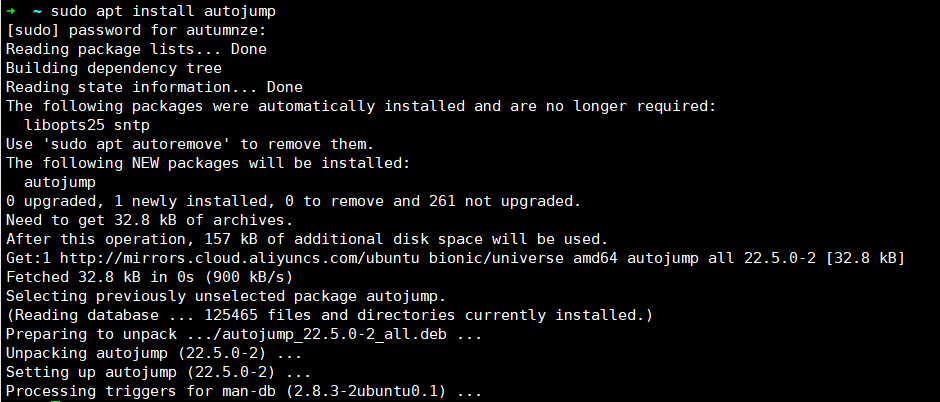Click the 'Reading database ... 125465 files' line
The height and width of the screenshot is (402, 940).
(329, 315)
